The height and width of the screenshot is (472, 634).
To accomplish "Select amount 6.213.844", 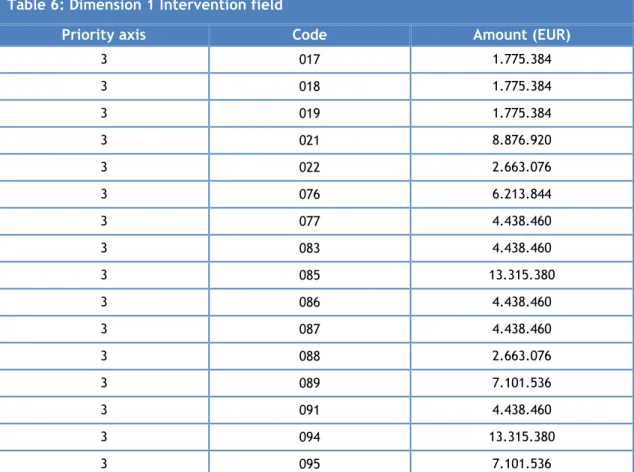I will (x=522, y=194).
